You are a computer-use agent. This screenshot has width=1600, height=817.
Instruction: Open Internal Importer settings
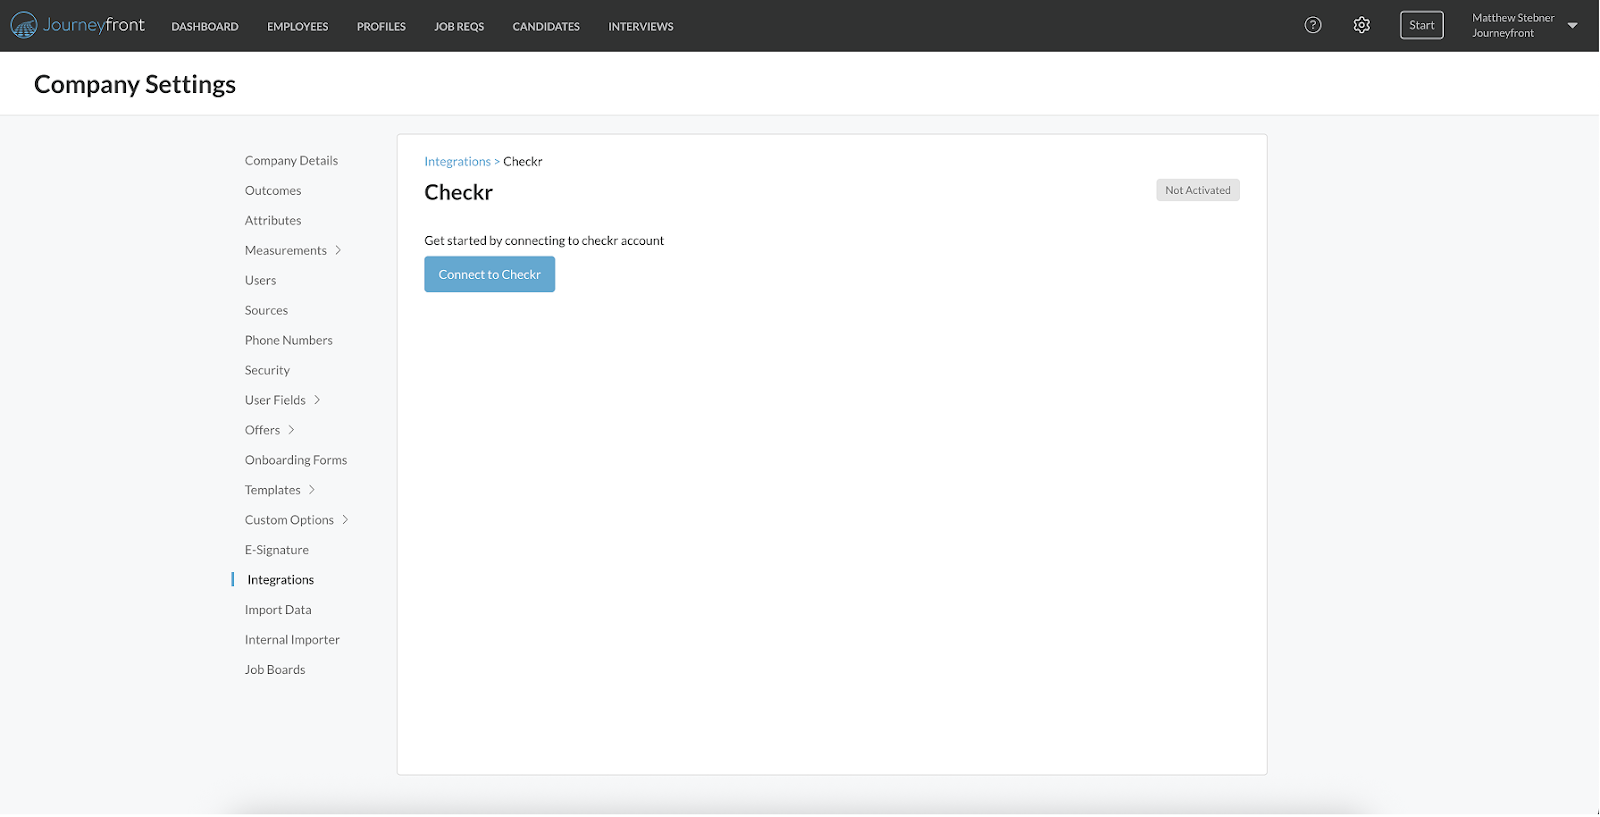pos(292,641)
